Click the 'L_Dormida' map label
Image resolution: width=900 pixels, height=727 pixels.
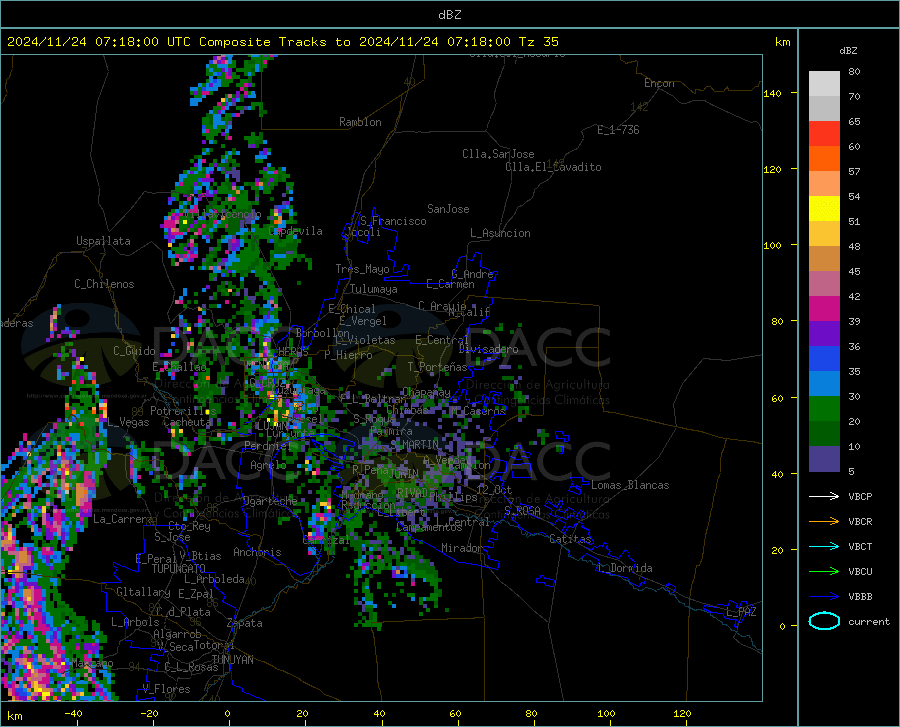[x=624, y=568]
